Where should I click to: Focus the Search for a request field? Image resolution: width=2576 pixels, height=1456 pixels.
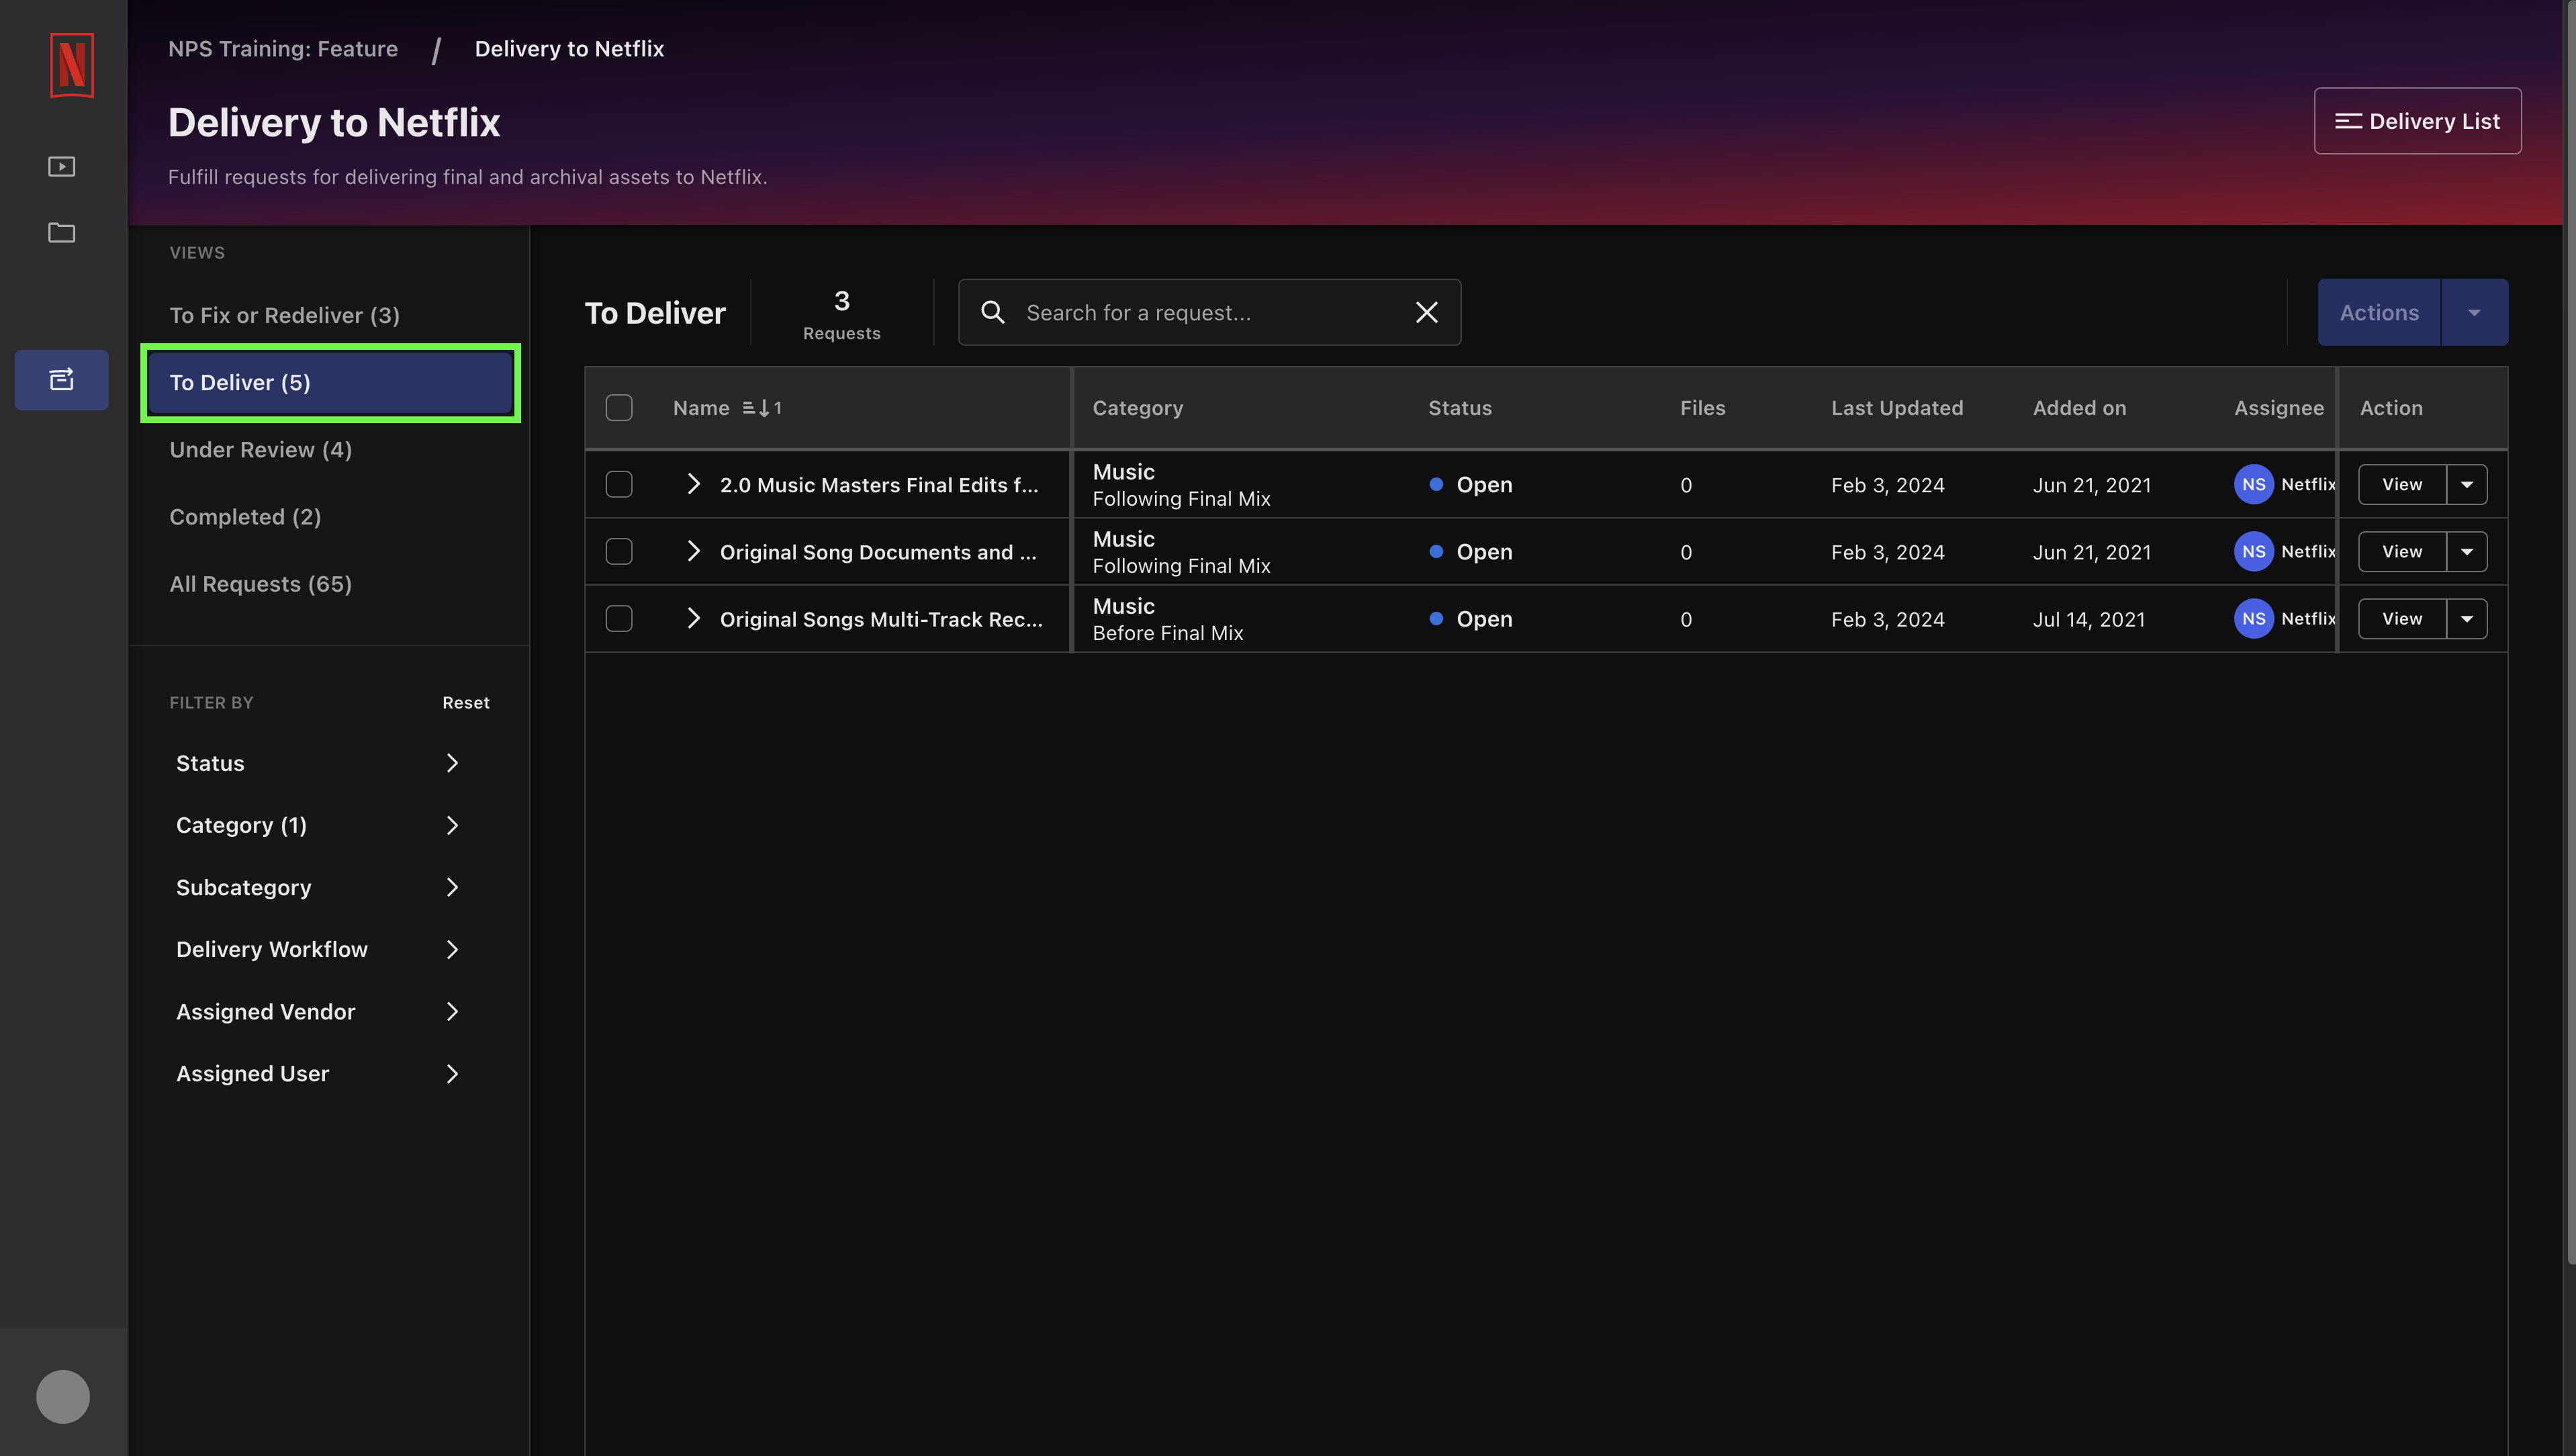coord(1209,312)
